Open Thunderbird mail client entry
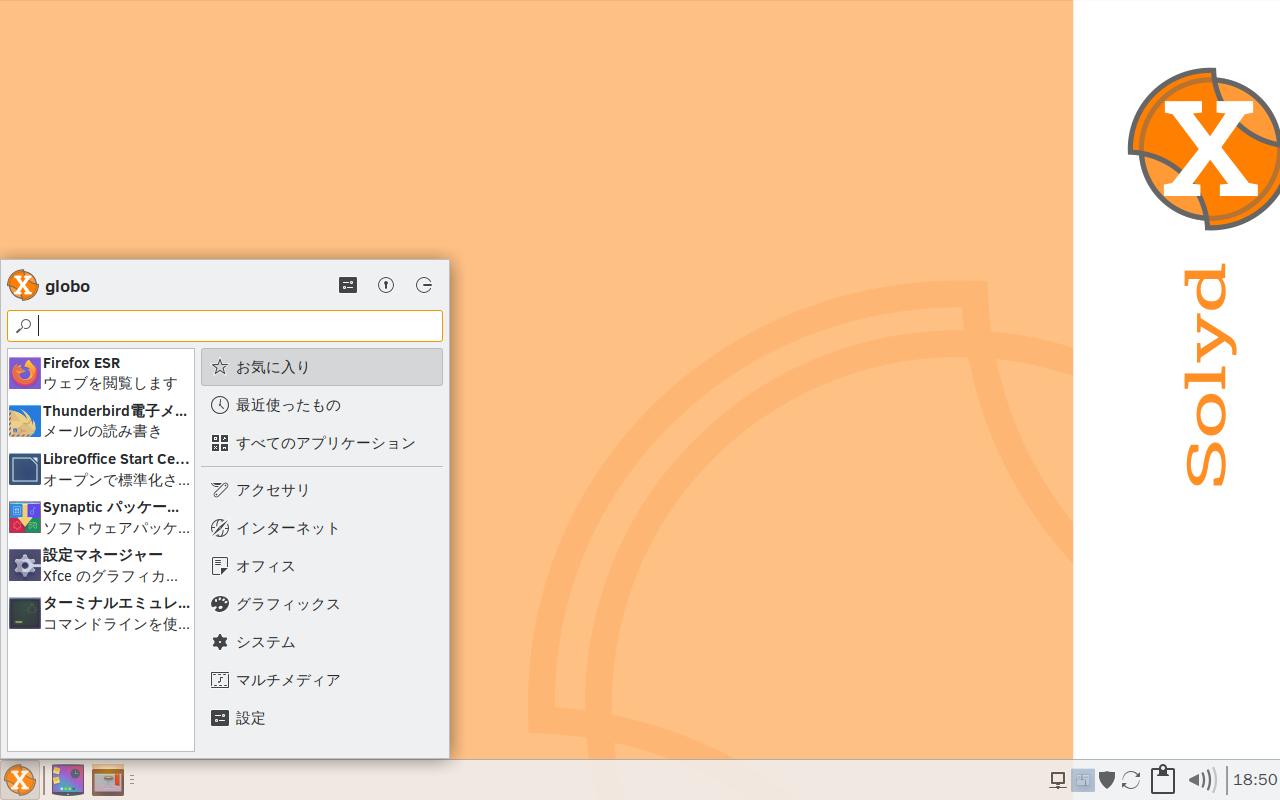The image size is (1280, 800). [x=100, y=421]
